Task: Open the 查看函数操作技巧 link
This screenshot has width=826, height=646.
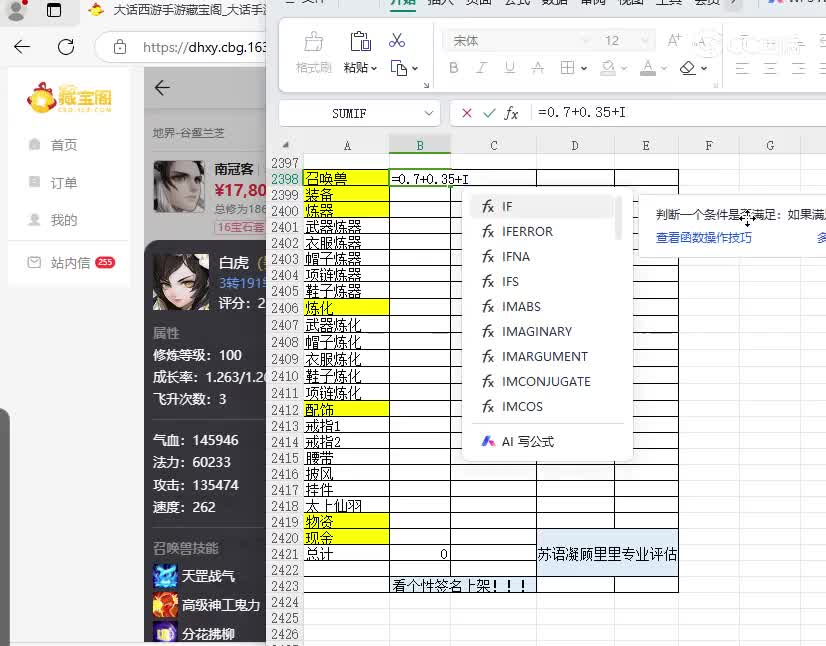Action: (x=704, y=238)
